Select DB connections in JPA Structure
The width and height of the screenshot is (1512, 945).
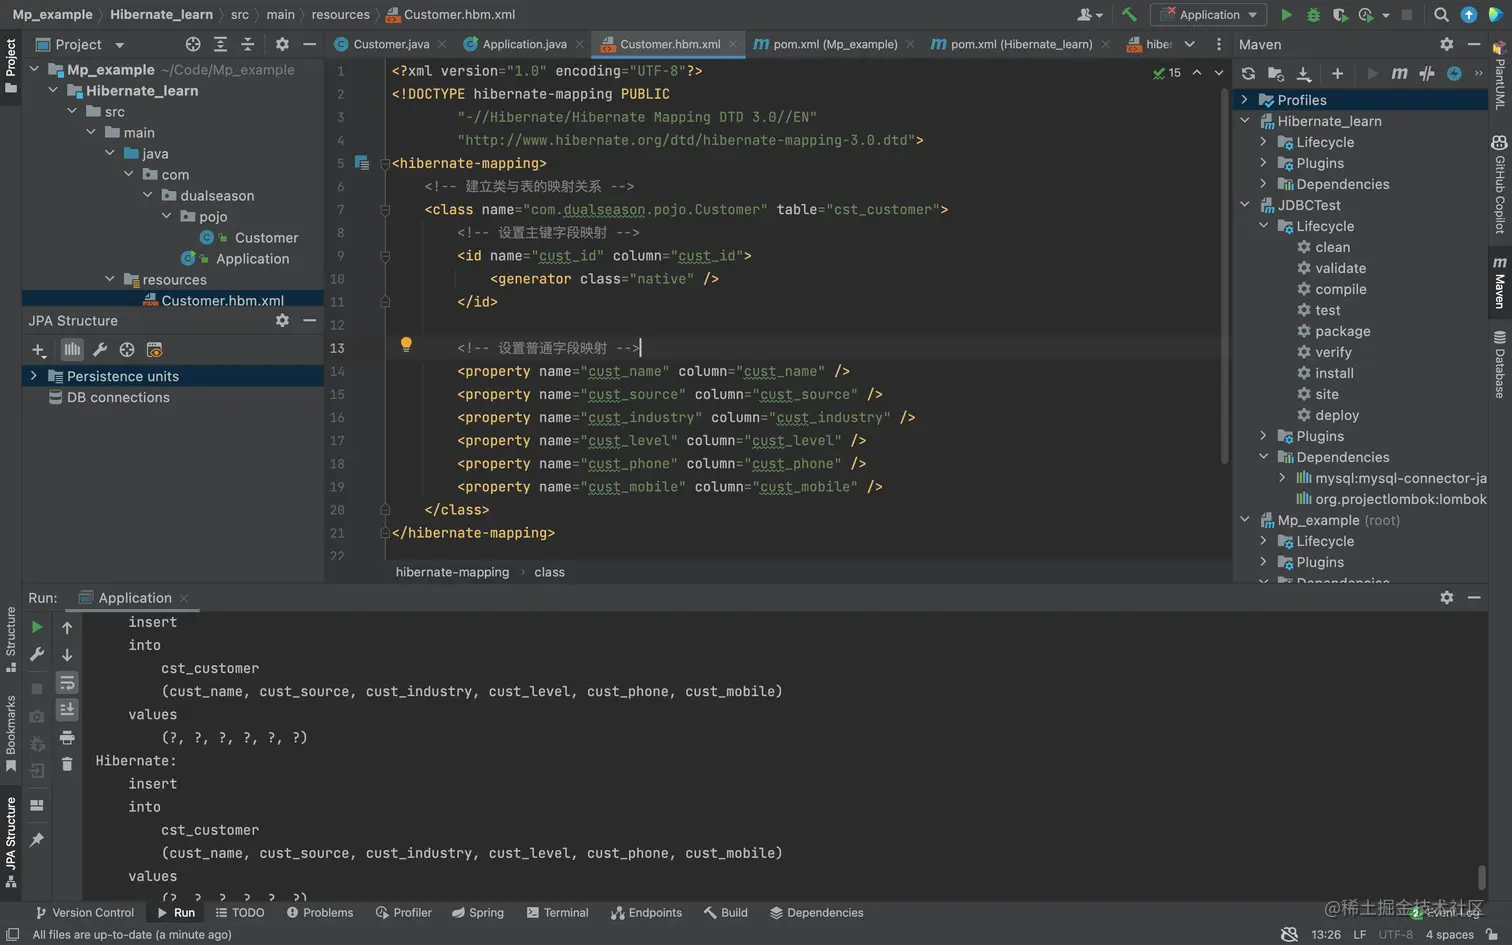(118, 397)
